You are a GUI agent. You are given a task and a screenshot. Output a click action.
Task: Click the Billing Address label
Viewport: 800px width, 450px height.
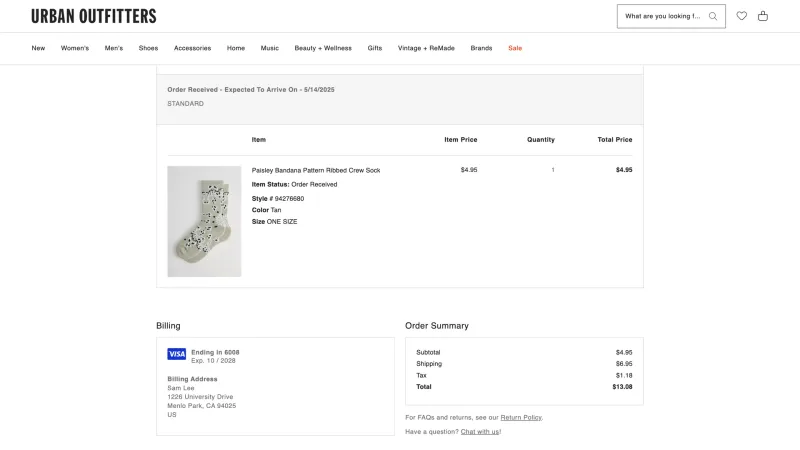[x=192, y=379]
